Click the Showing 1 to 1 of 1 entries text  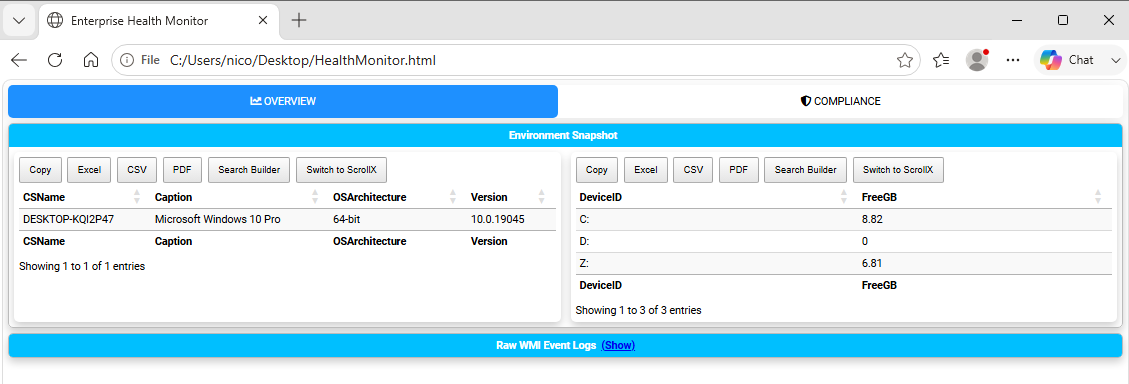point(82,266)
